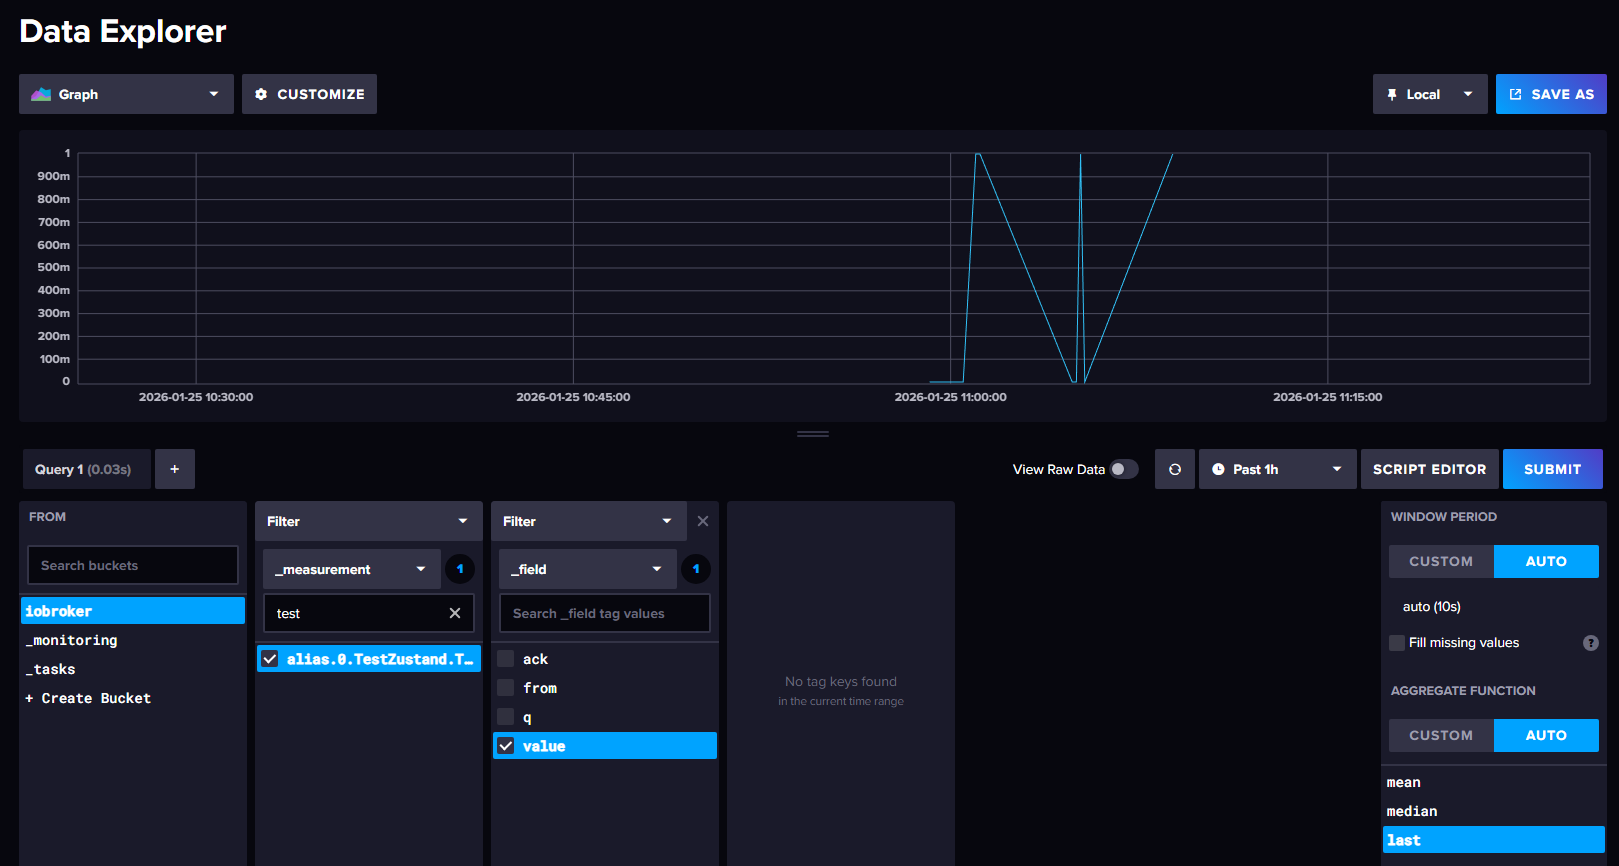The height and width of the screenshot is (866, 1619).
Task: Open the _field tag key dropdown
Action: pos(588,569)
